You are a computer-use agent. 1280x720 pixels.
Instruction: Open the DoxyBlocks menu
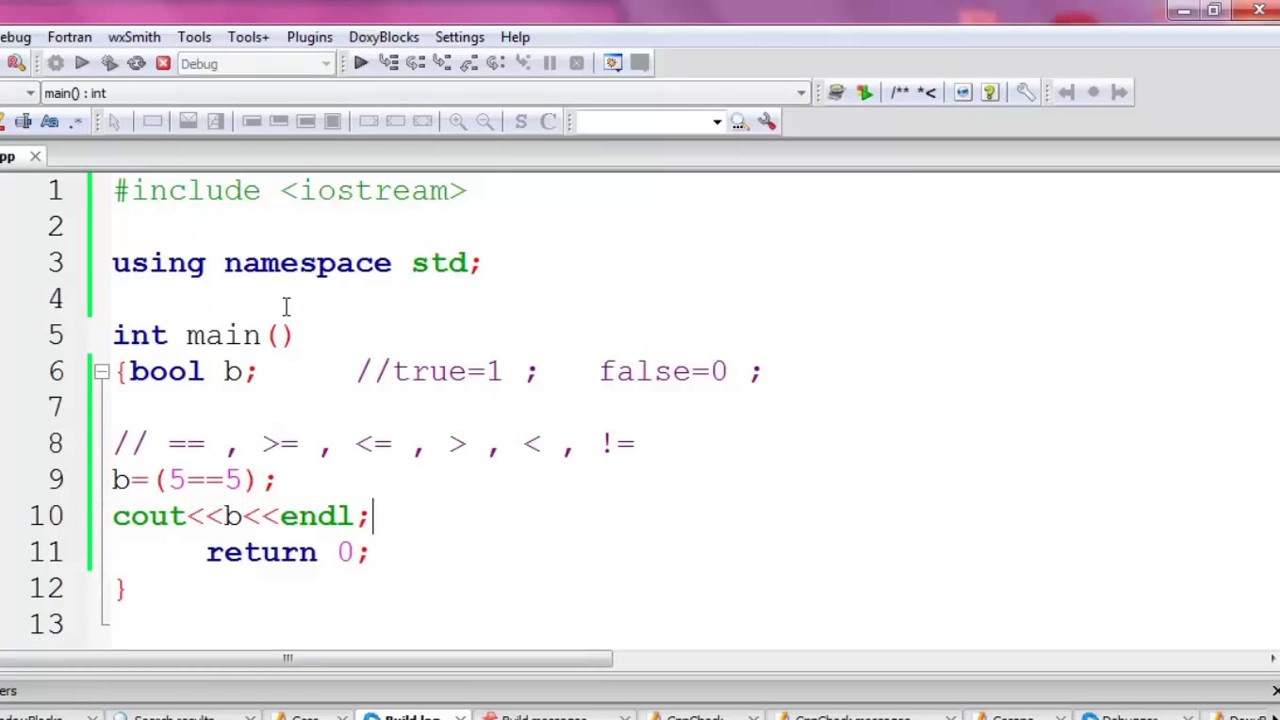coord(384,37)
